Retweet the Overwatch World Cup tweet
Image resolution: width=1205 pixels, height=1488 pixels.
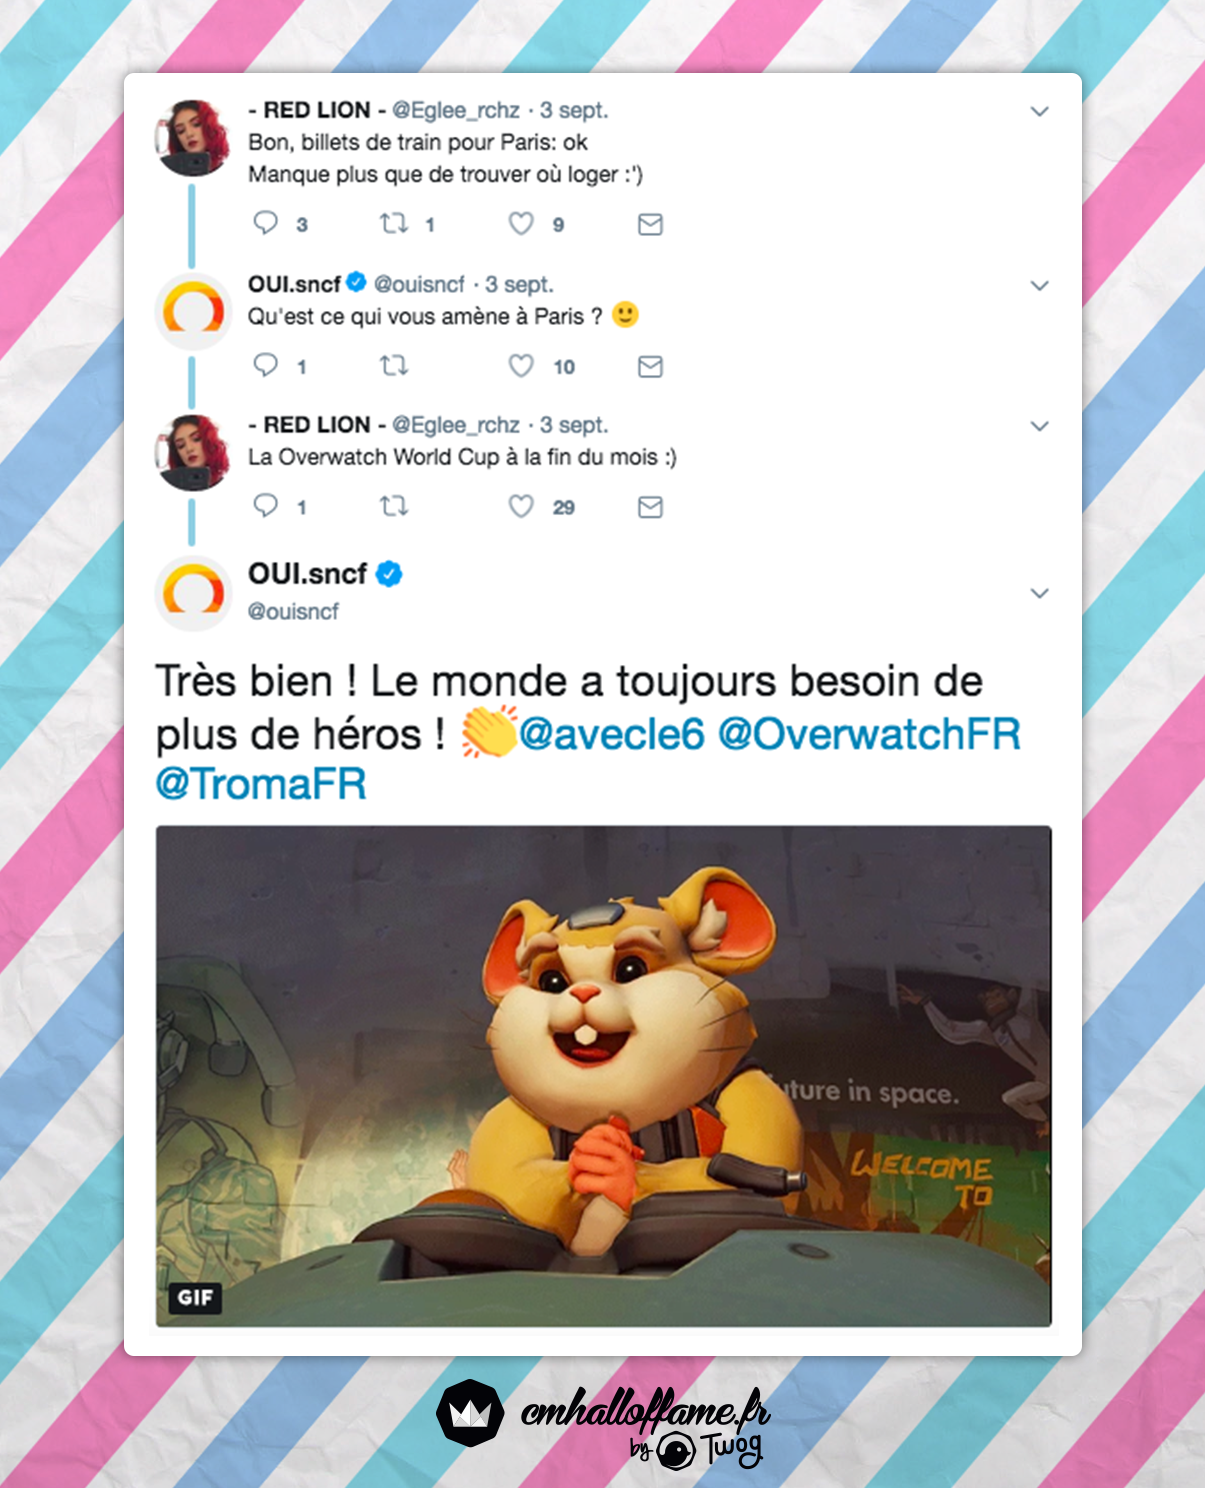coord(394,506)
